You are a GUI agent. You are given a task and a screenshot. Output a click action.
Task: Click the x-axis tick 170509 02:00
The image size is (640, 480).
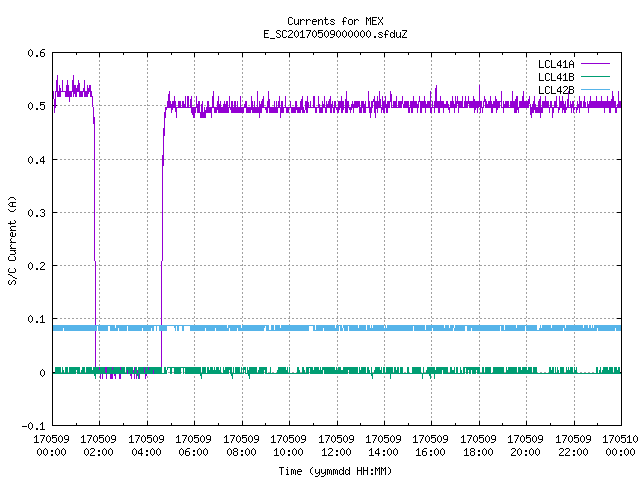click(98, 446)
